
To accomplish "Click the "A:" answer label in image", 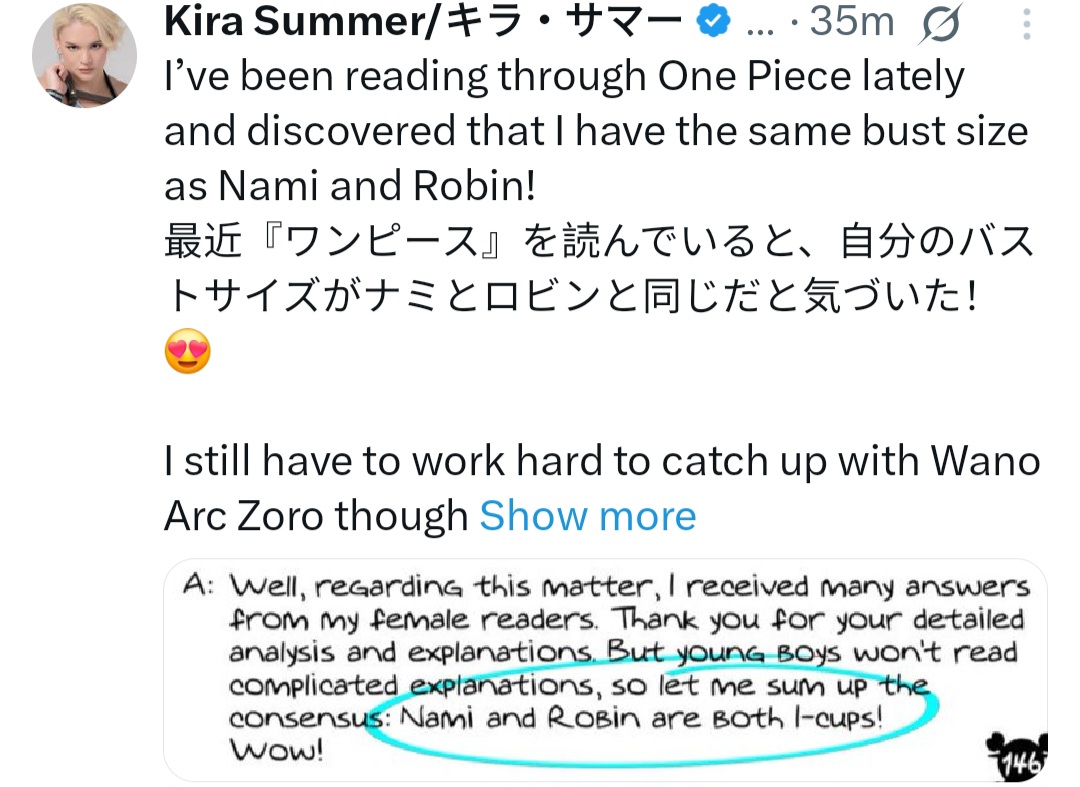I will click(199, 586).
